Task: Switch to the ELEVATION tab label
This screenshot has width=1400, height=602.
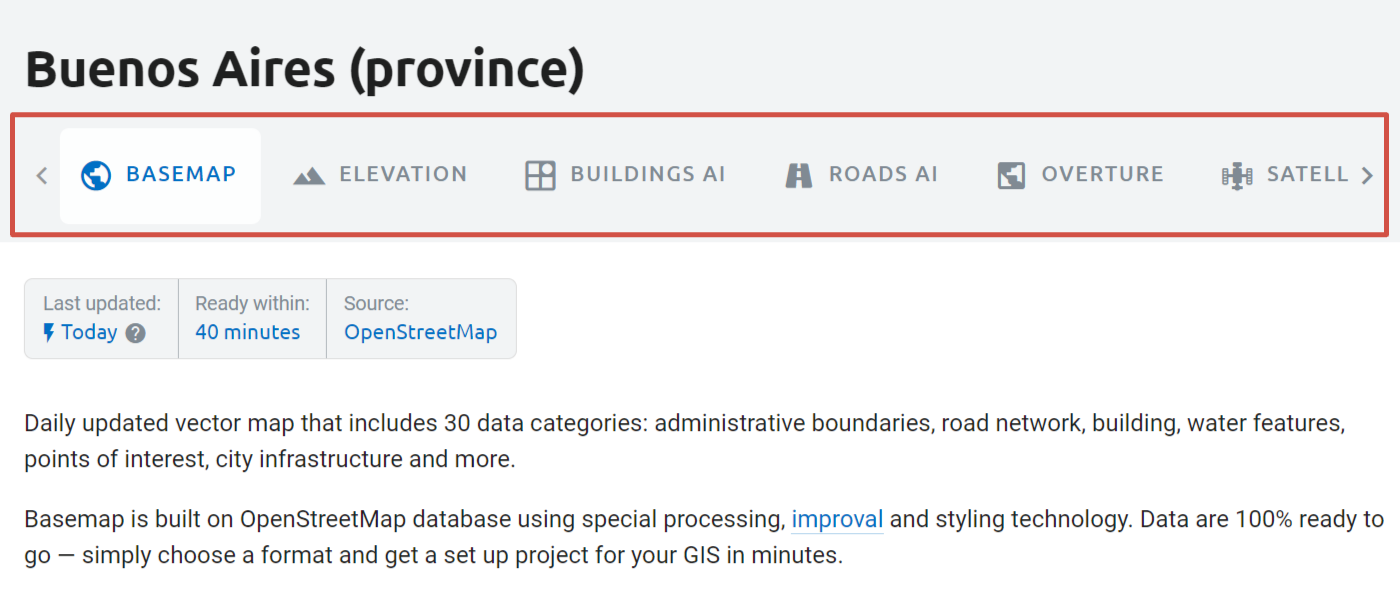Action: [403, 174]
